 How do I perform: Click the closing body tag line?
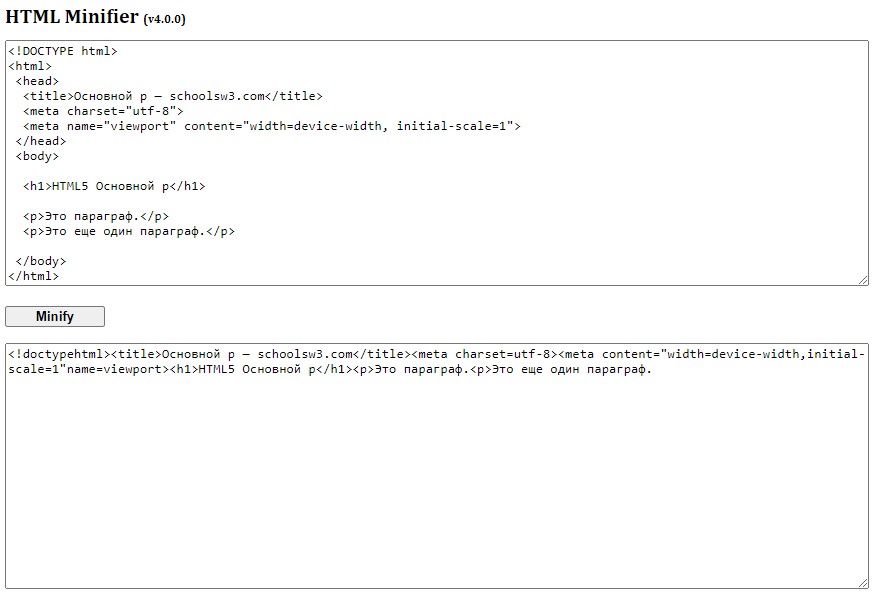[41, 261]
